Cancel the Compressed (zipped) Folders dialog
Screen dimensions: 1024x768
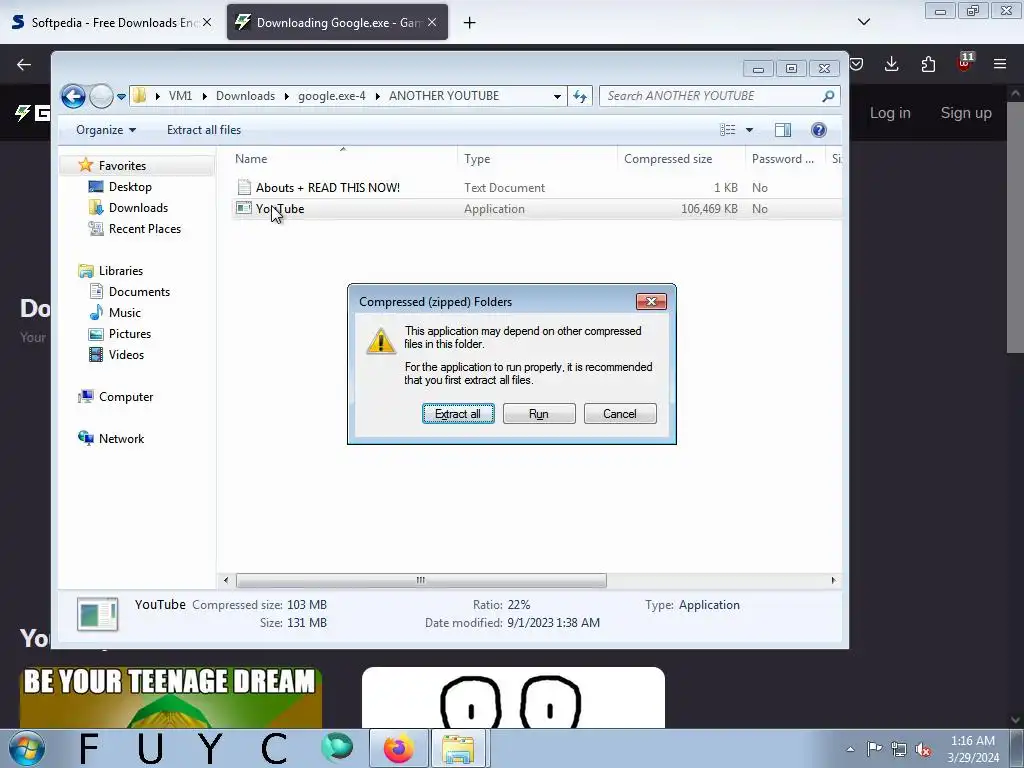[x=620, y=413]
